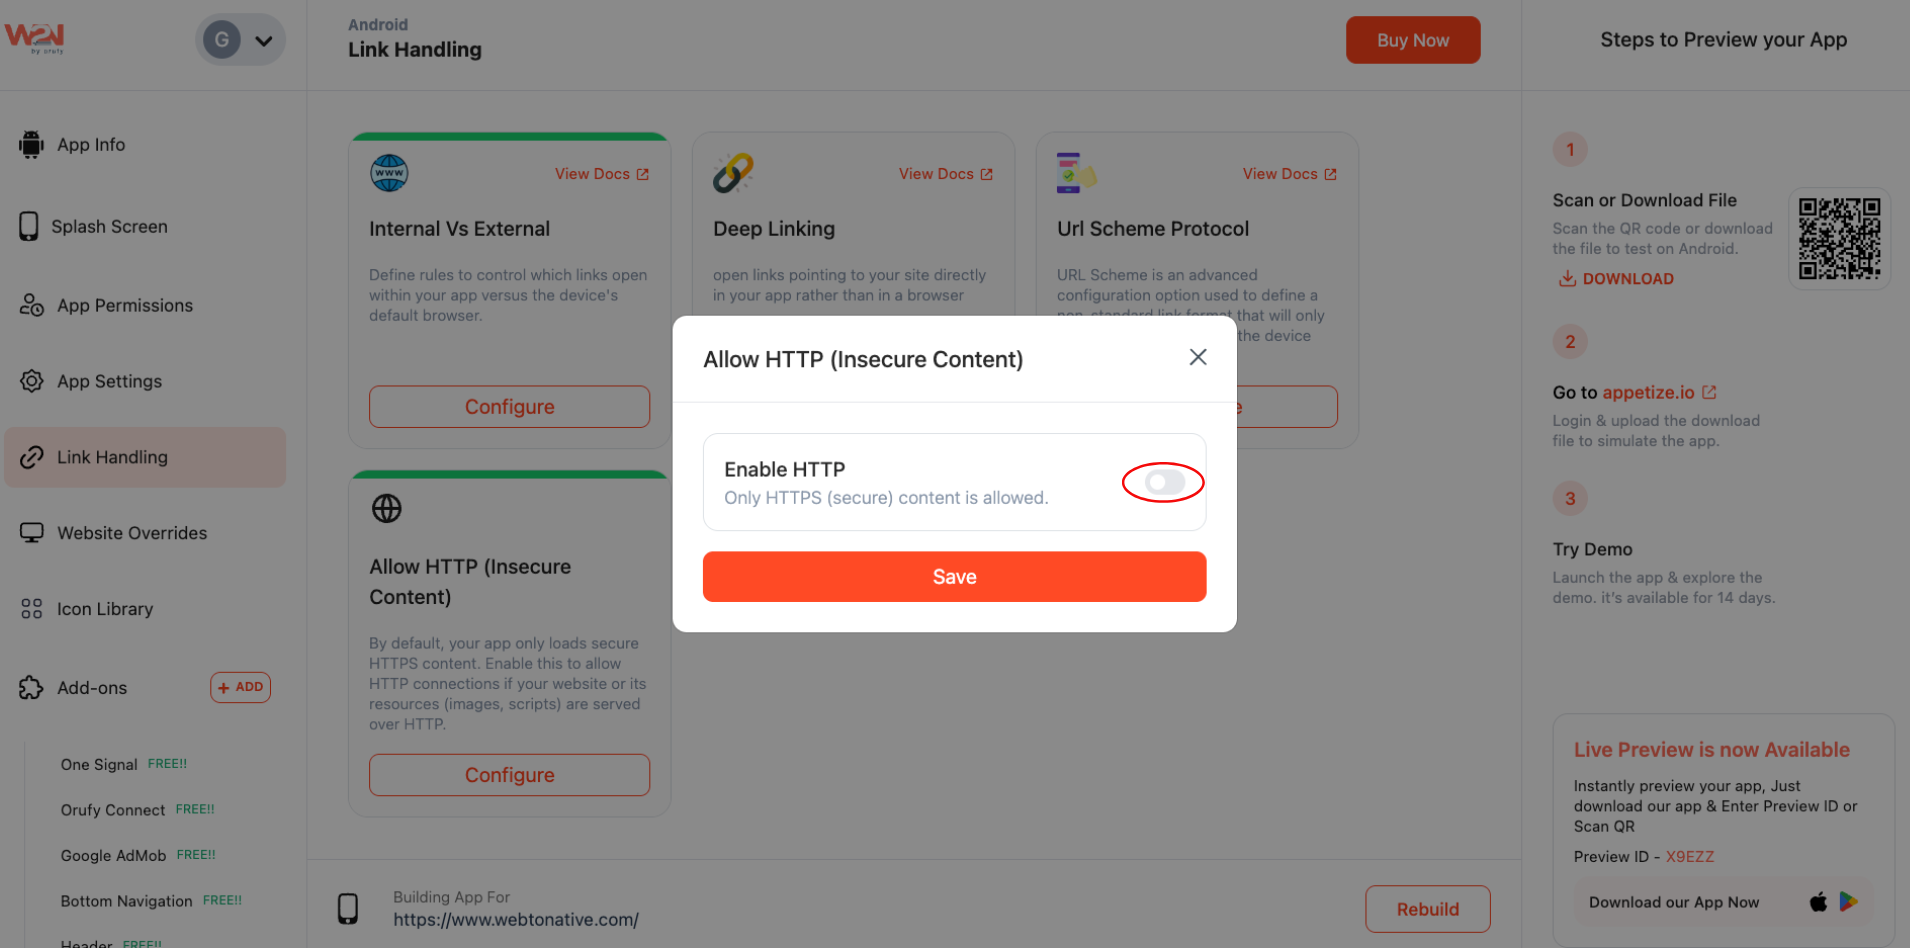The height and width of the screenshot is (948, 1910).
Task: Click the Buy Now button
Action: click(1412, 40)
